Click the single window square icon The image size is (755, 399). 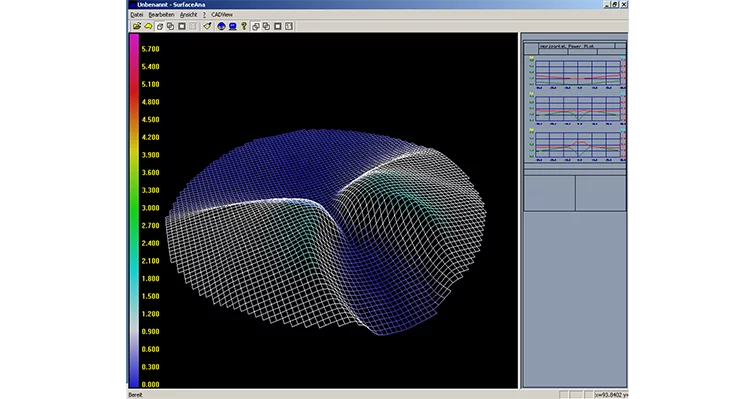point(182,26)
